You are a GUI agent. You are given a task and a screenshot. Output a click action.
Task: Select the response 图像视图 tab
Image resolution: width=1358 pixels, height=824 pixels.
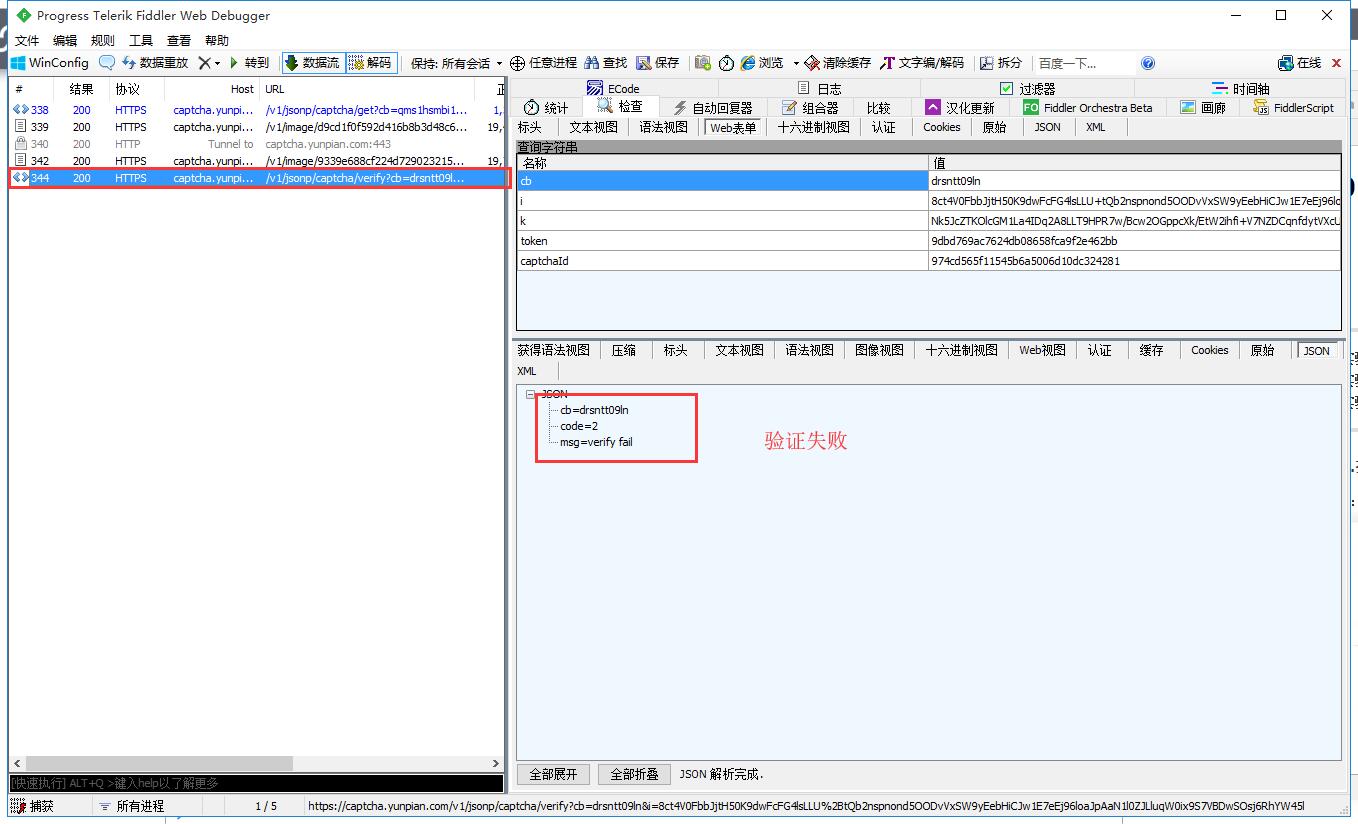pos(879,350)
